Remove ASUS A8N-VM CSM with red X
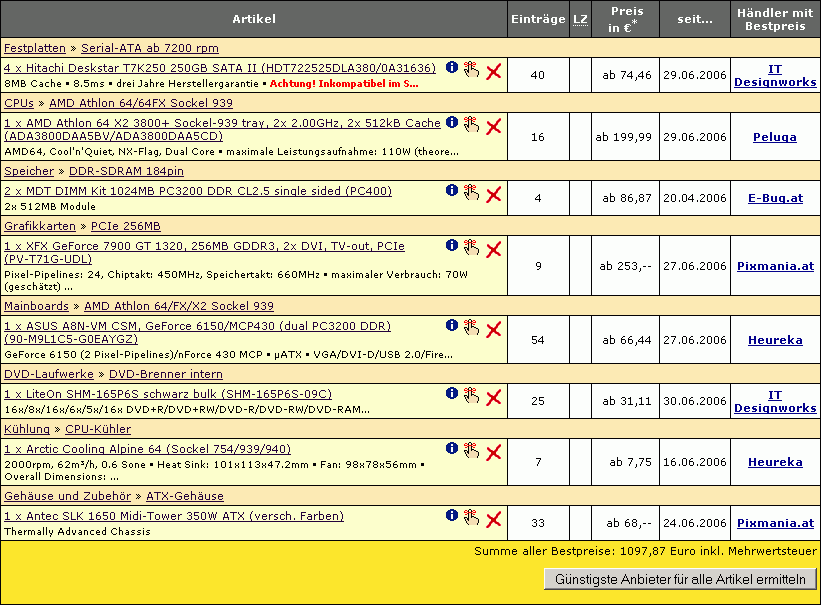The width and height of the screenshot is (821, 605). (493, 330)
